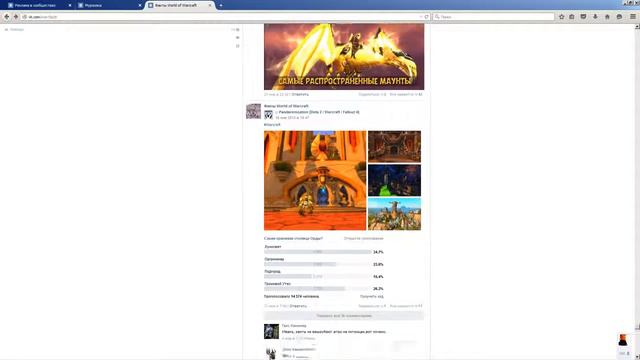Open the Pandaren reposted source link
Screen dimensions: 640x360
pyautogui.click(x=319, y=112)
